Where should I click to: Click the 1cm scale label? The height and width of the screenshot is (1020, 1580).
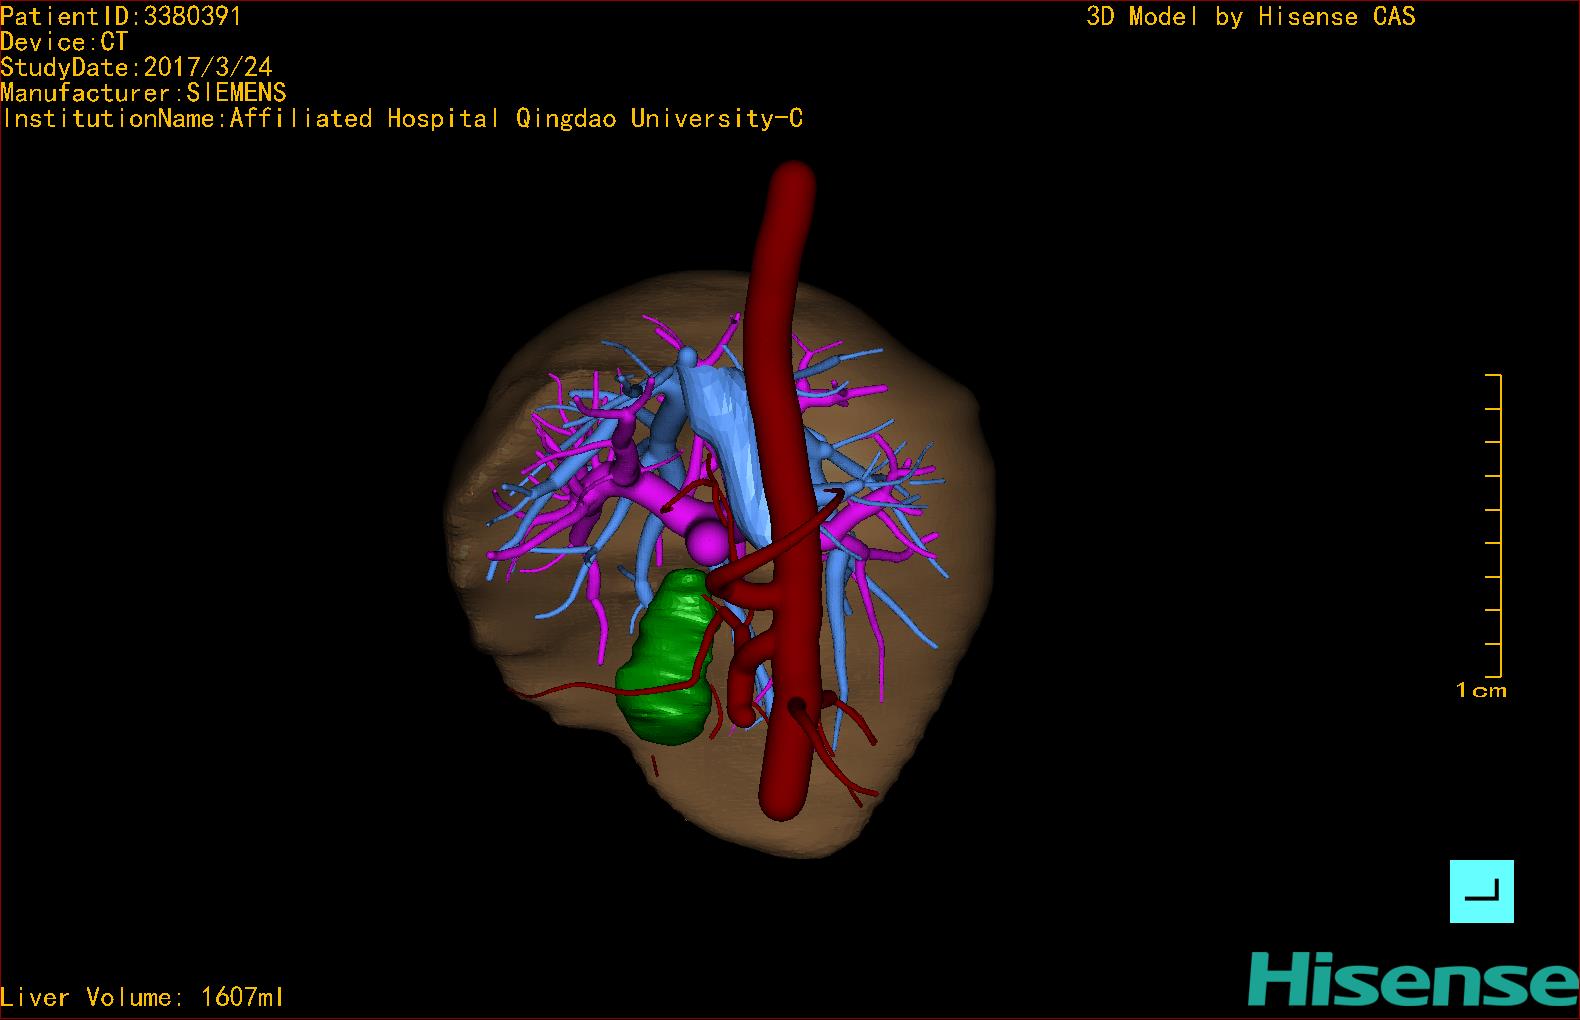tap(1481, 690)
